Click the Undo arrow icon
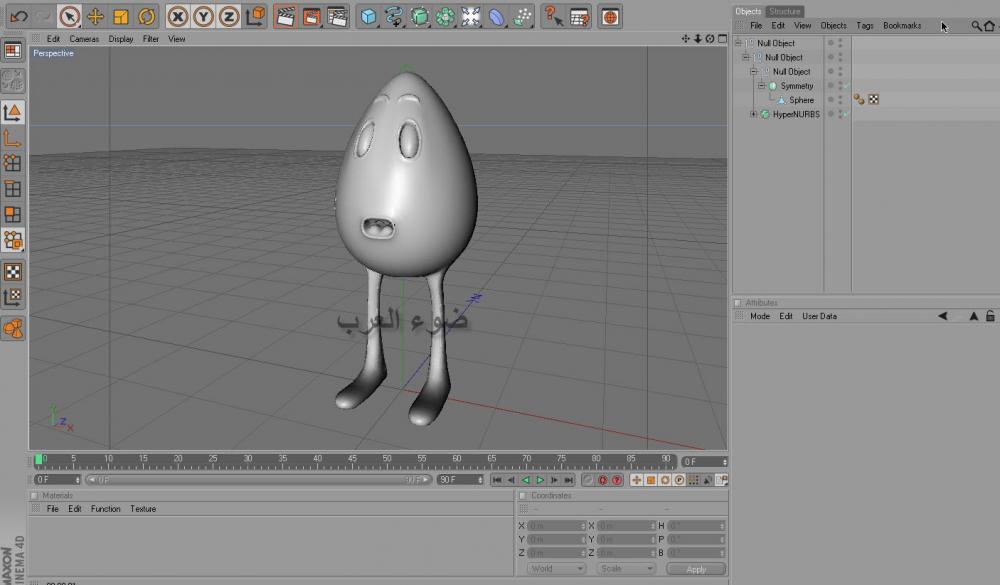The image size is (1000, 585). click(x=19, y=16)
